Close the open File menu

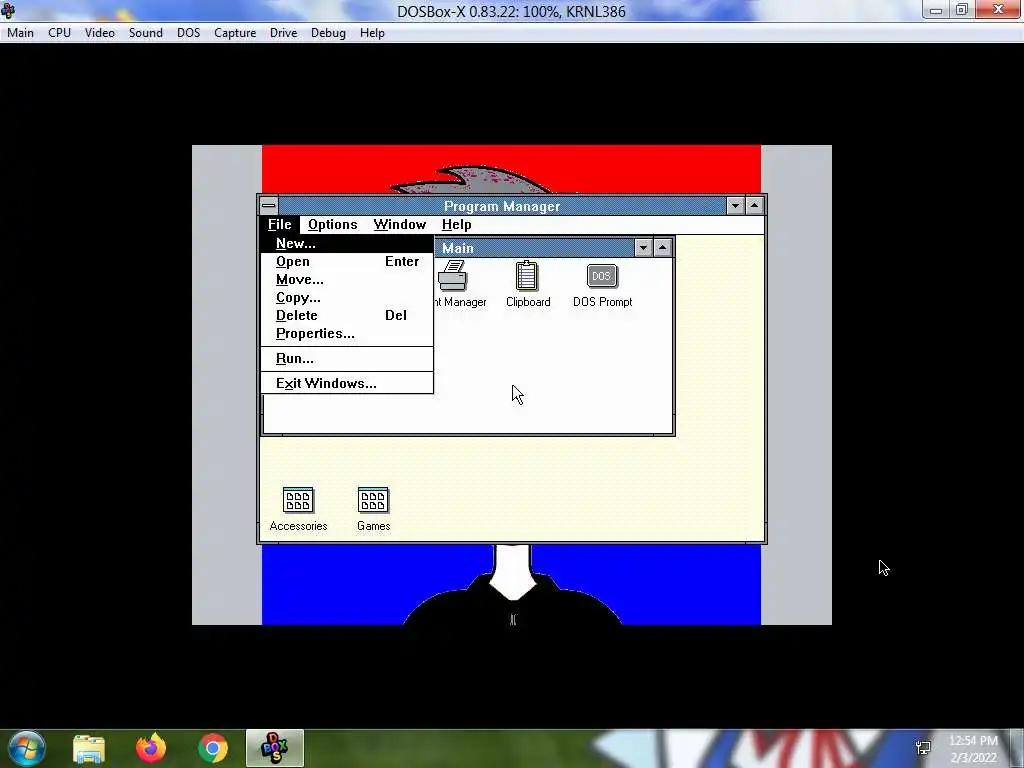pyautogui.click(x=280, y=225)
